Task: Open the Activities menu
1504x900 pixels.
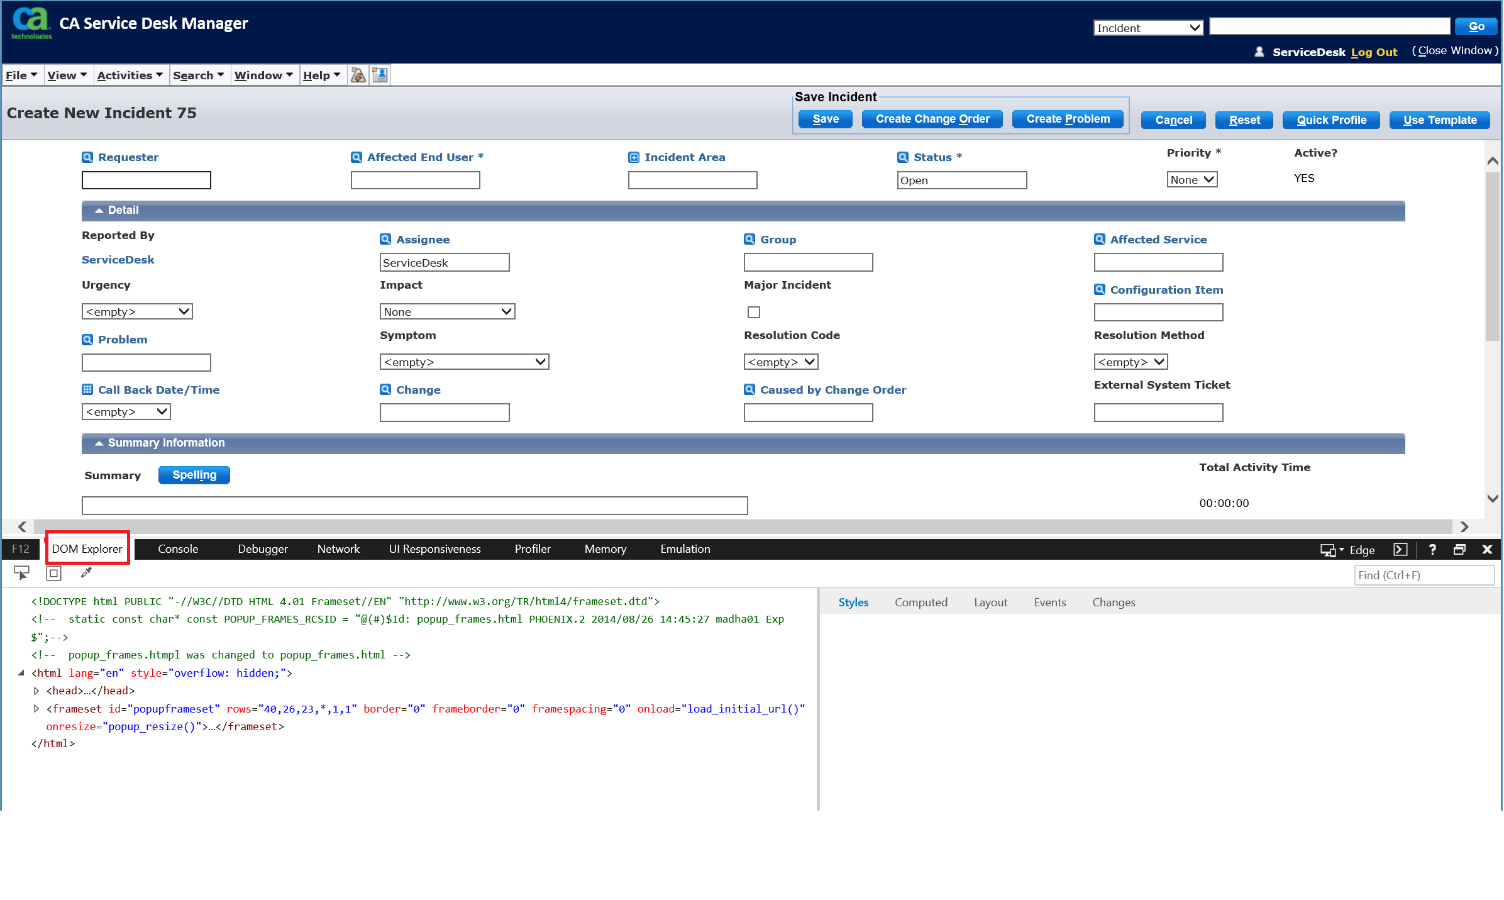Action: click(130, 75)
